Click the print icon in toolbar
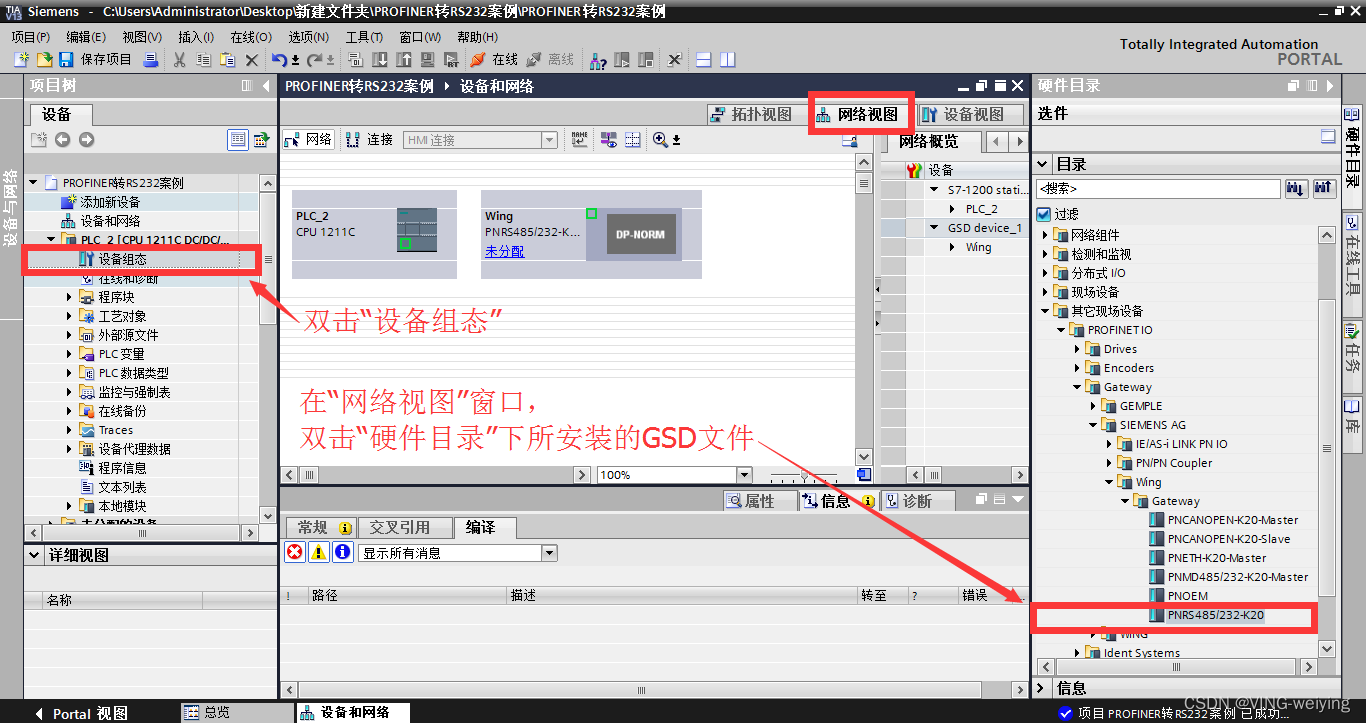 click(x=151, y=60)
